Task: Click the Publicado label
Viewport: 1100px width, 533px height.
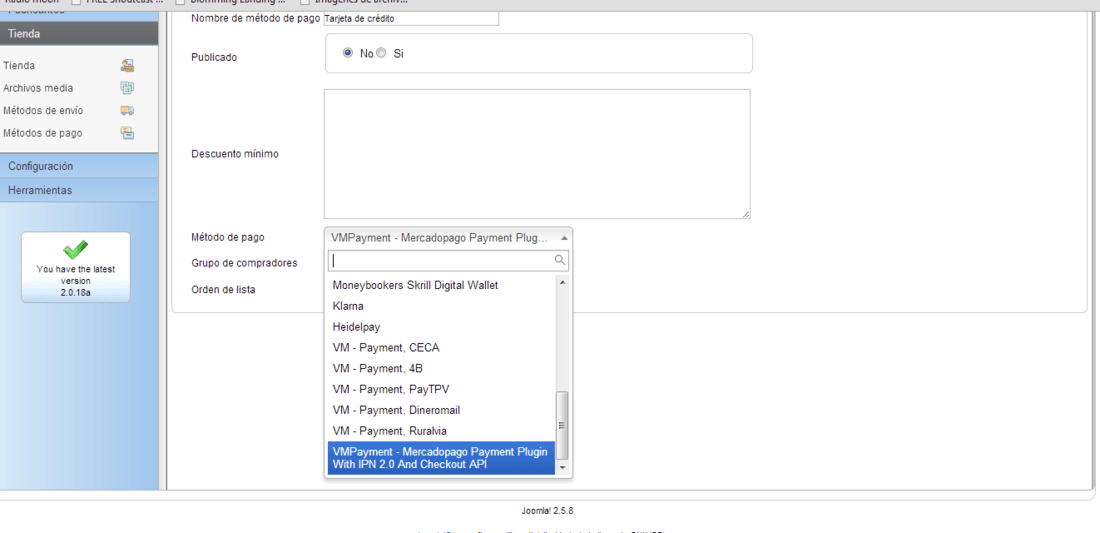Action: click(214, 58)
